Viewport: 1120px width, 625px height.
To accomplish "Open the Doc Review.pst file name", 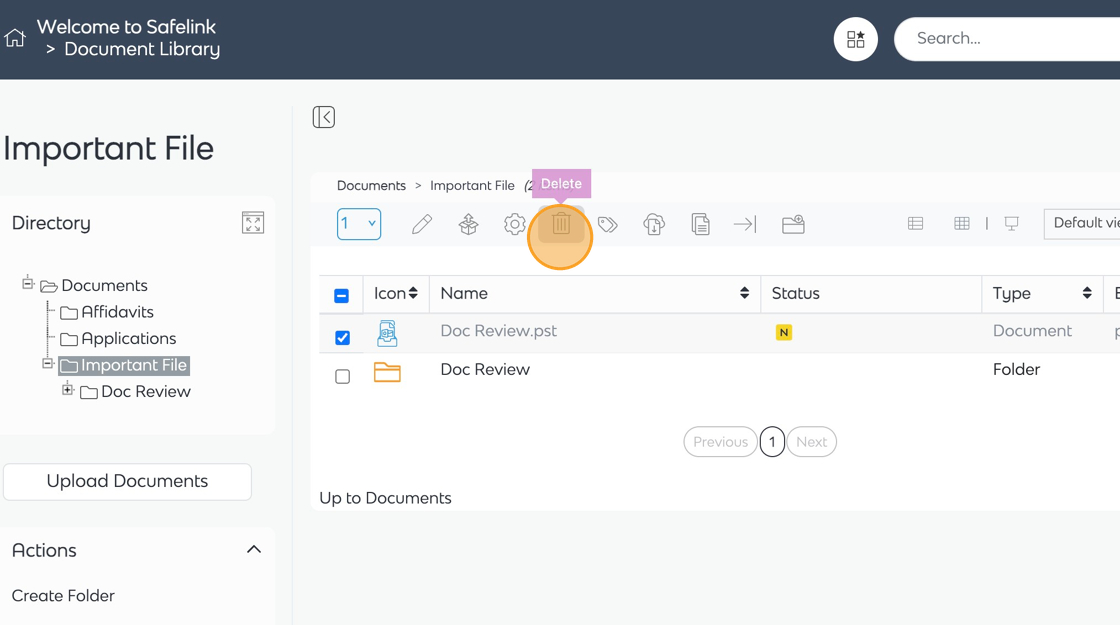I will pyautogui.click(x=499, y=331).
